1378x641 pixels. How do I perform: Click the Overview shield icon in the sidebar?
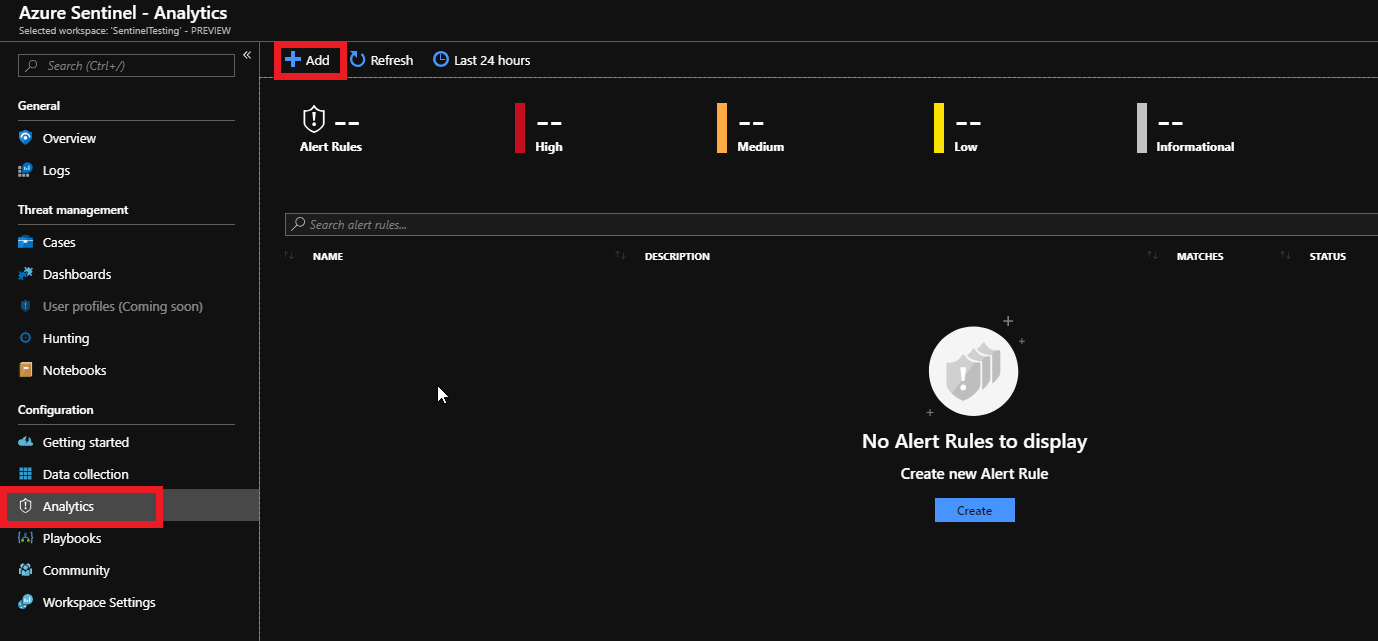tap(26, 138)
